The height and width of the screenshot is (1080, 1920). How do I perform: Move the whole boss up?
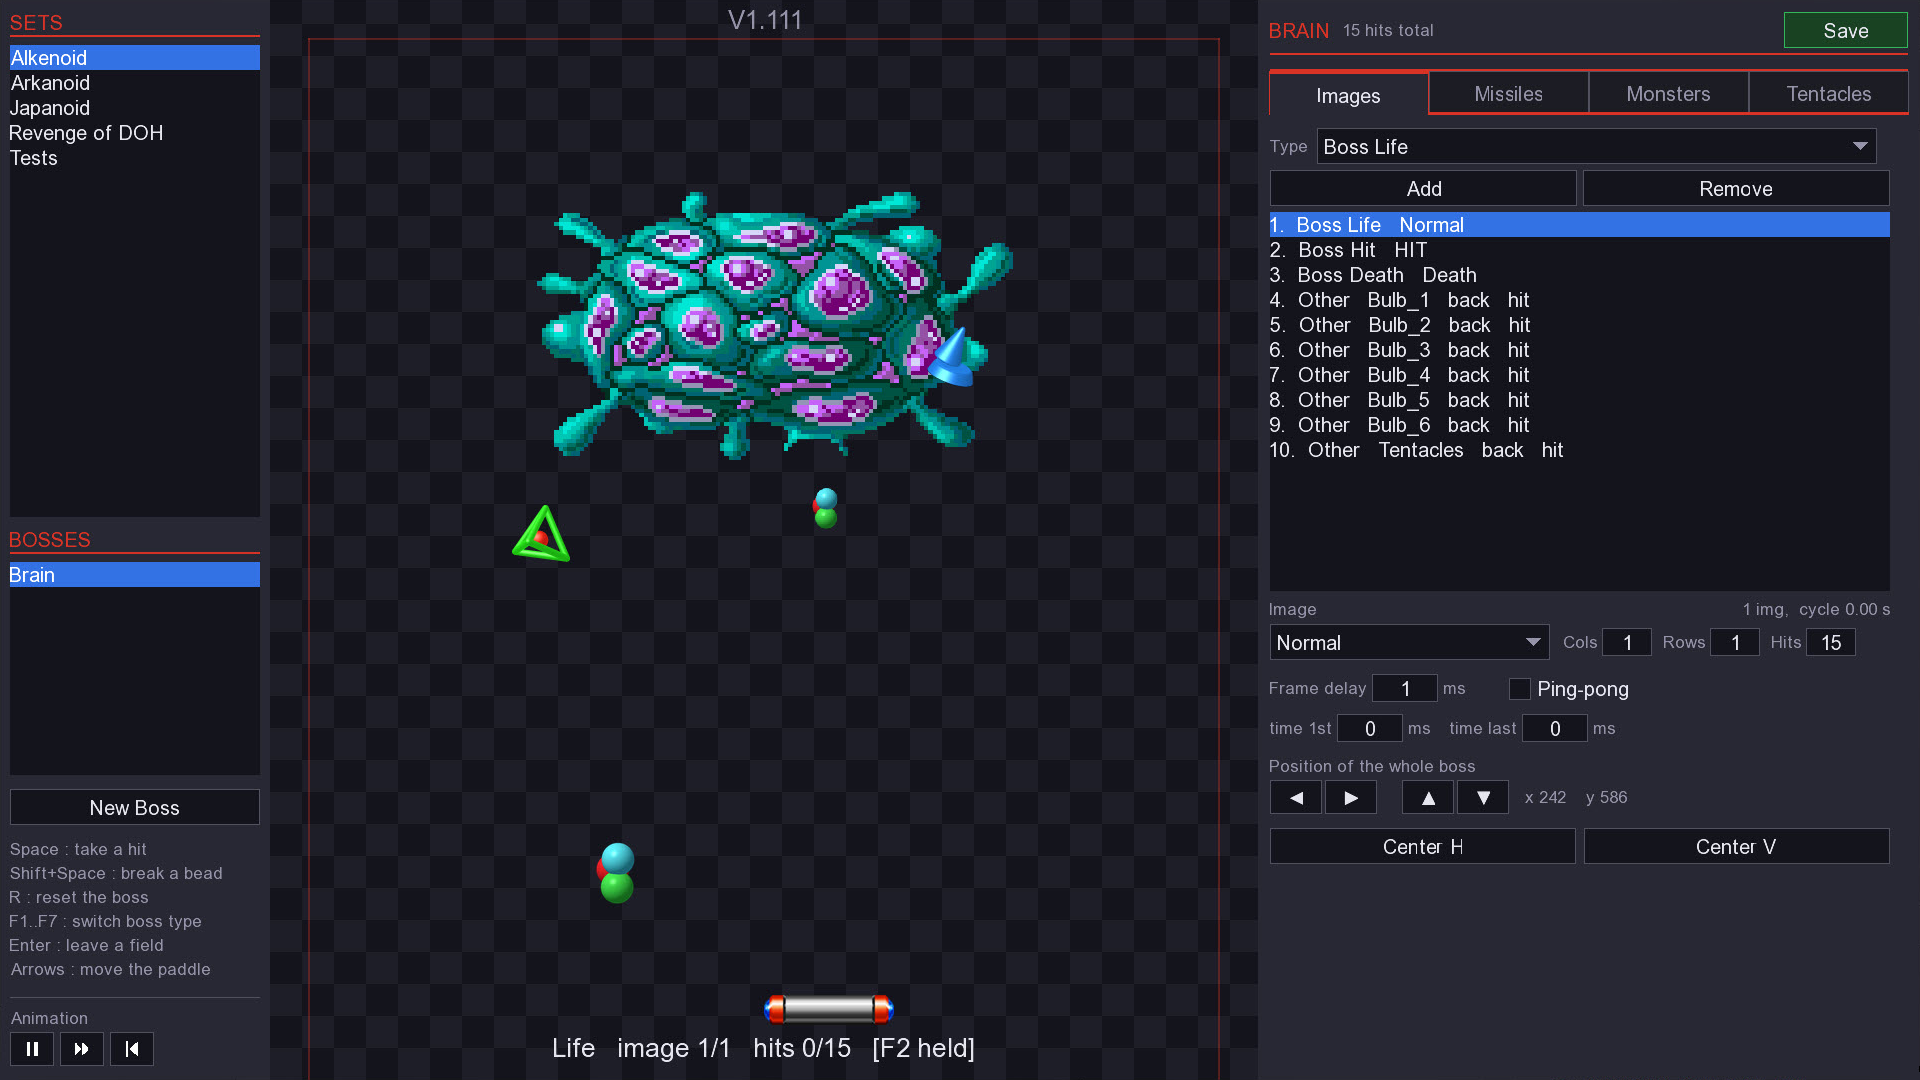click(x=1428, y=798)
